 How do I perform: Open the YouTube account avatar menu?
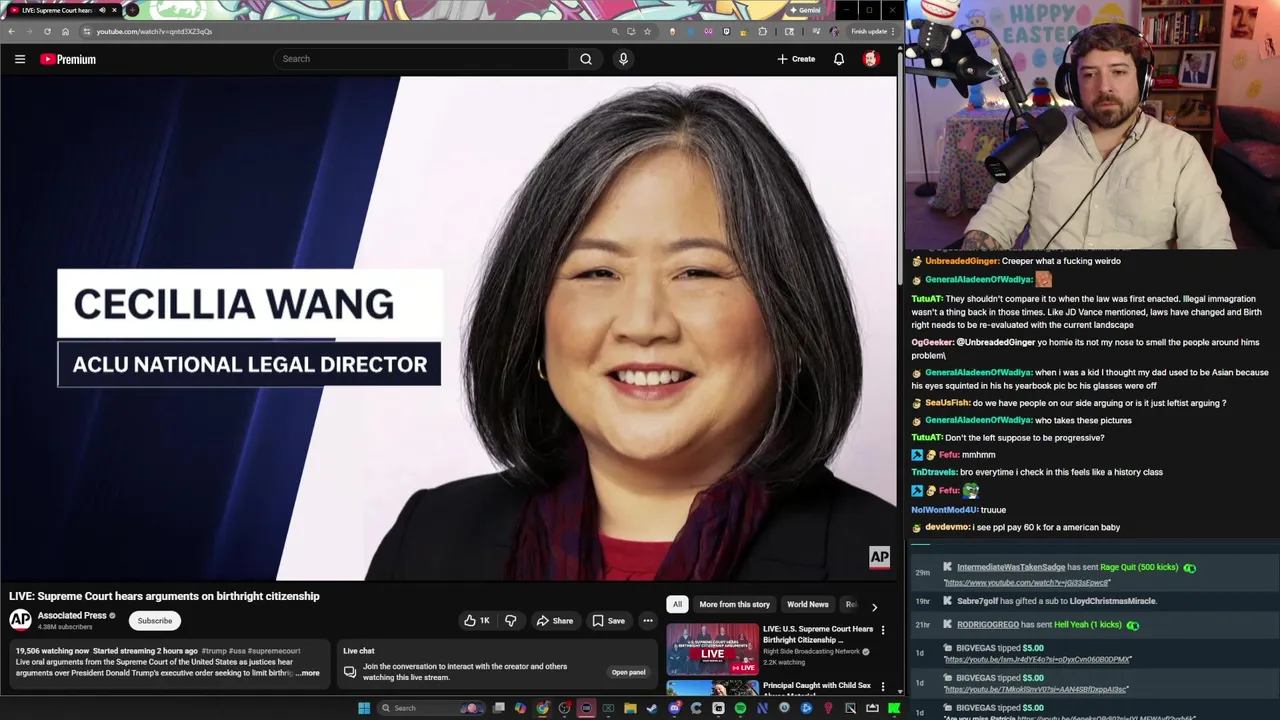click(871, 59)
